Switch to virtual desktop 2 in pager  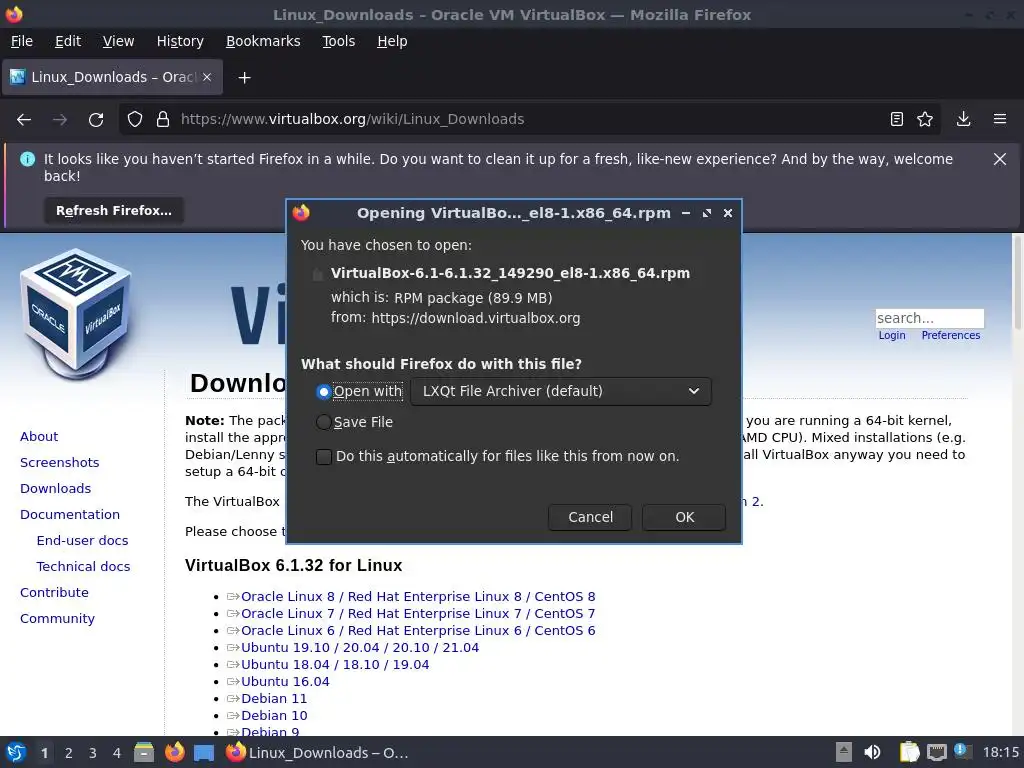click(x=69, y=753)
